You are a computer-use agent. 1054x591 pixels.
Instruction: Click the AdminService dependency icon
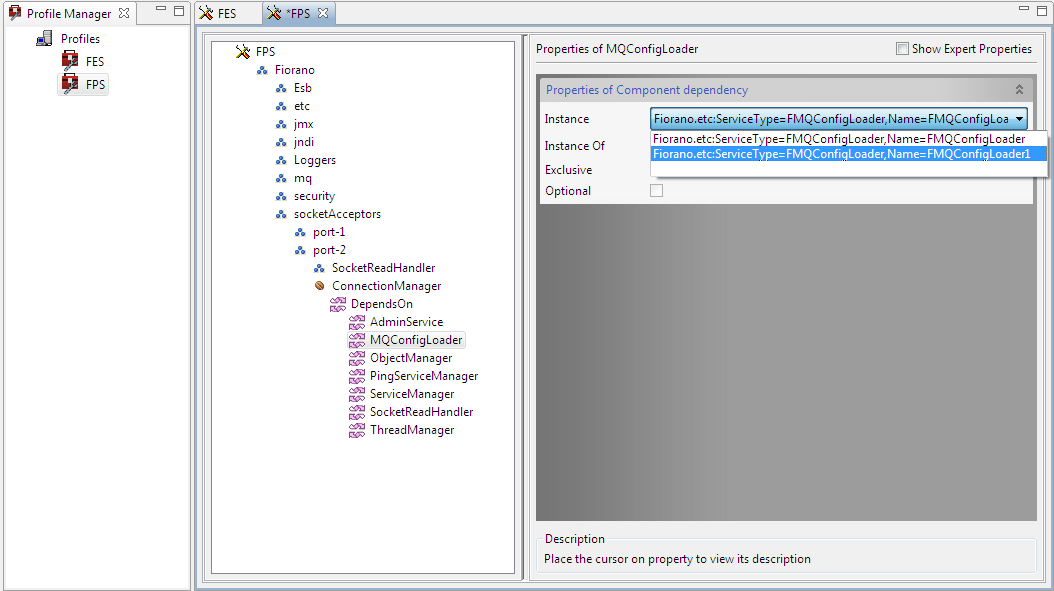[357, 322]
